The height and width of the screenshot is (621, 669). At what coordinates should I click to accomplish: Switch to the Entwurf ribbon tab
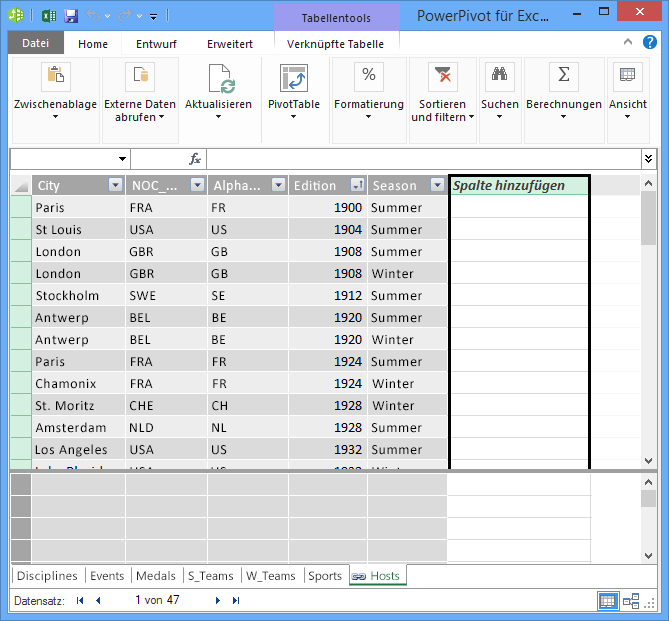pyautogui.click(x=156, y=44)
